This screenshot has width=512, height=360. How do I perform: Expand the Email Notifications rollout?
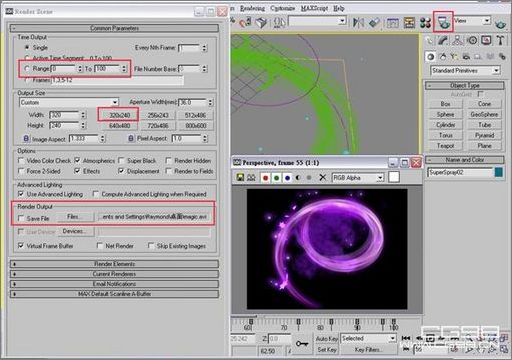pos(114,284)
